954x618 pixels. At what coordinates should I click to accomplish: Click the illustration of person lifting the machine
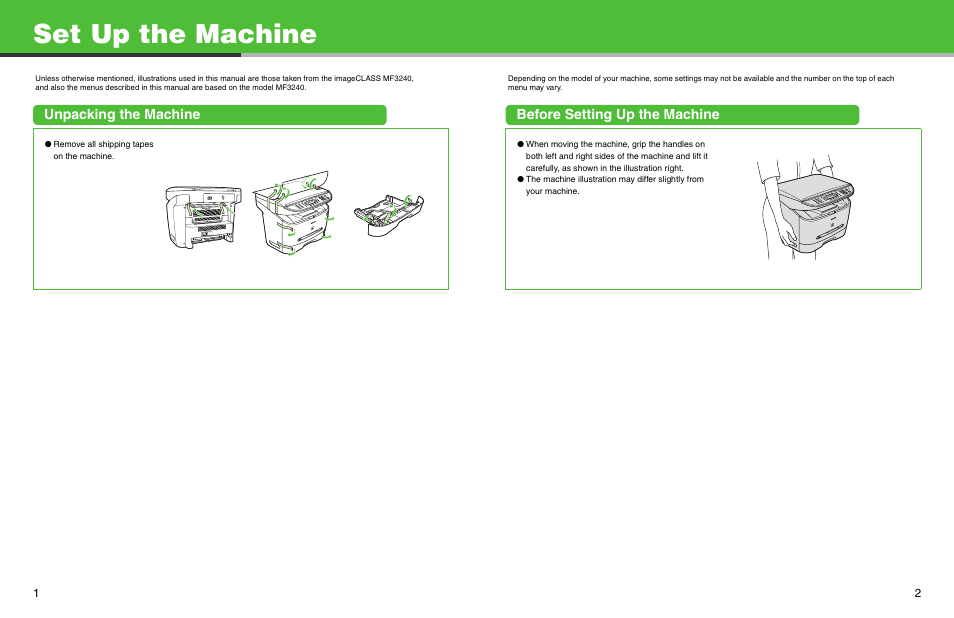click(x=806, y=208)
